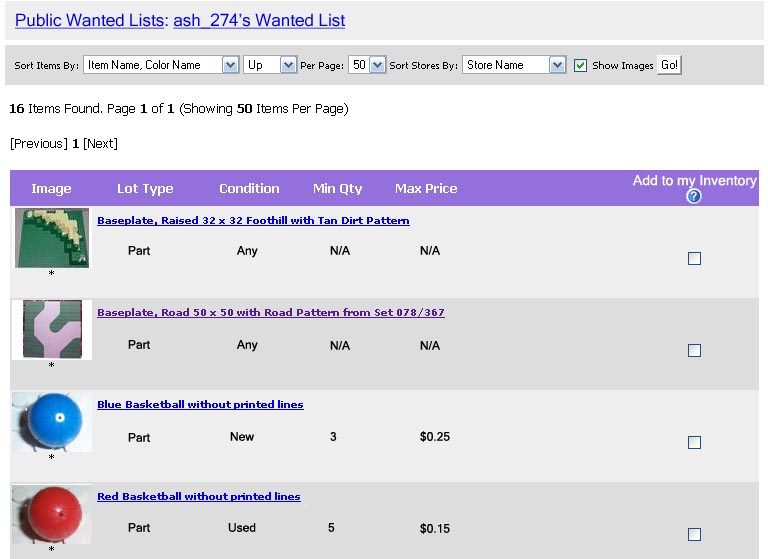Open the Public Wanted Lists link
Screen dimensions: 768x559
[90, 20]
